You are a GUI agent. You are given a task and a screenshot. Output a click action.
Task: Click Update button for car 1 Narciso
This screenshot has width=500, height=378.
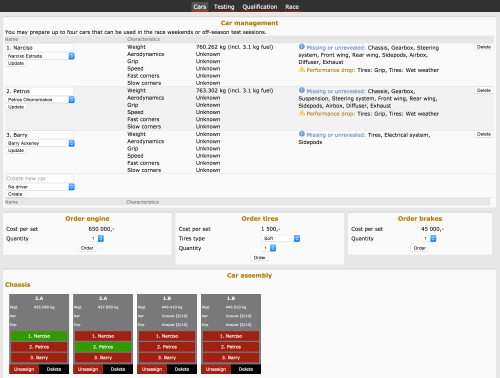[16, 63]
